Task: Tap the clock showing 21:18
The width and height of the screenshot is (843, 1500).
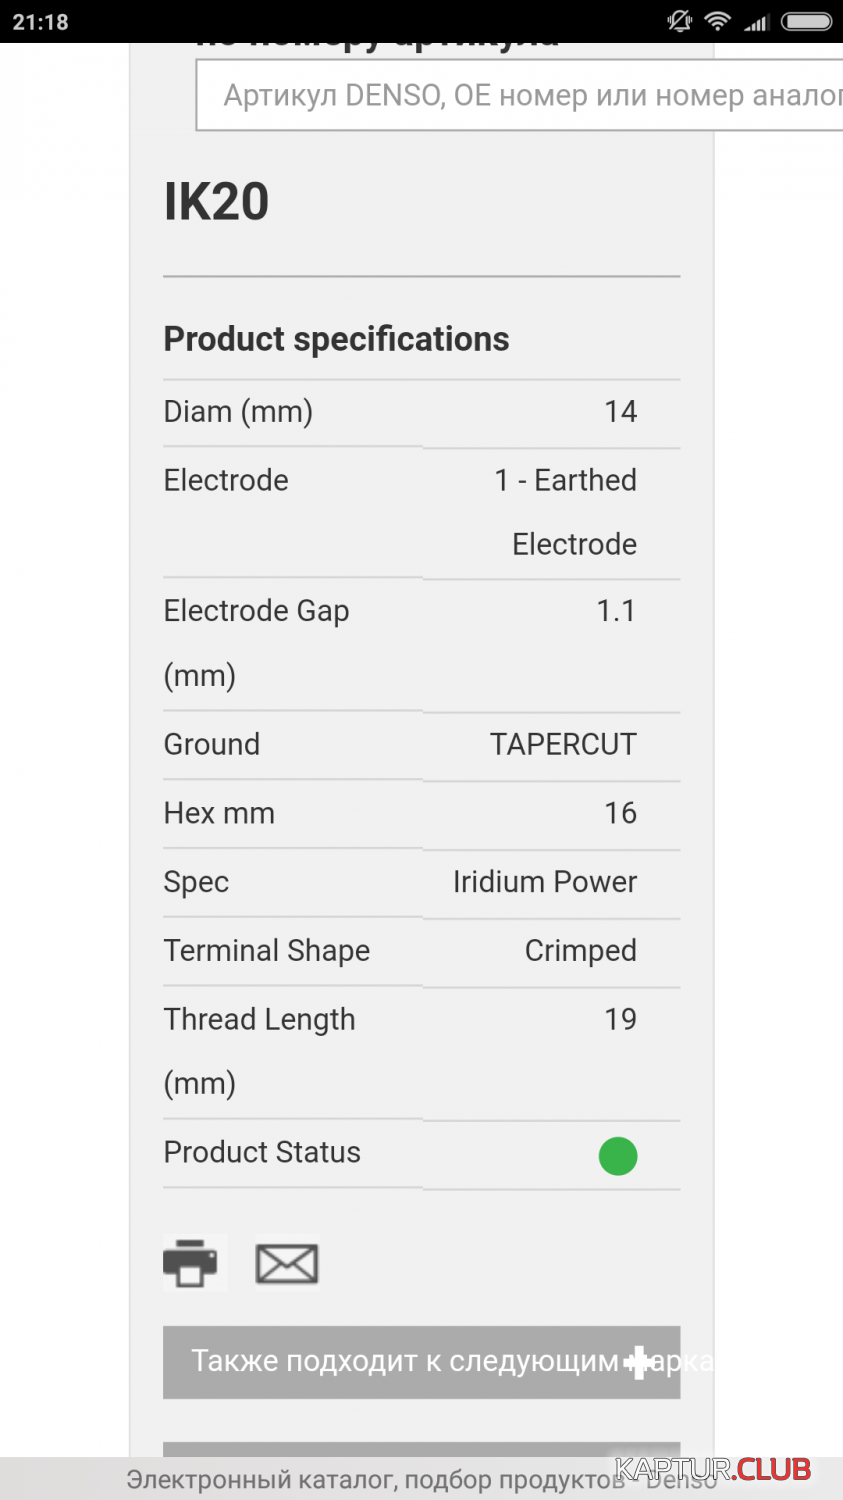Action: [41, 21]
